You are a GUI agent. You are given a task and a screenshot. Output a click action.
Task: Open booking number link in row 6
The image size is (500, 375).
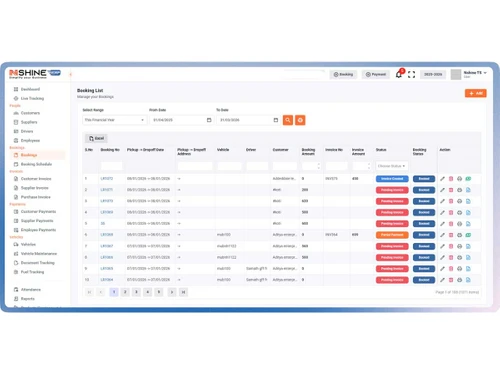click(107, 235)
